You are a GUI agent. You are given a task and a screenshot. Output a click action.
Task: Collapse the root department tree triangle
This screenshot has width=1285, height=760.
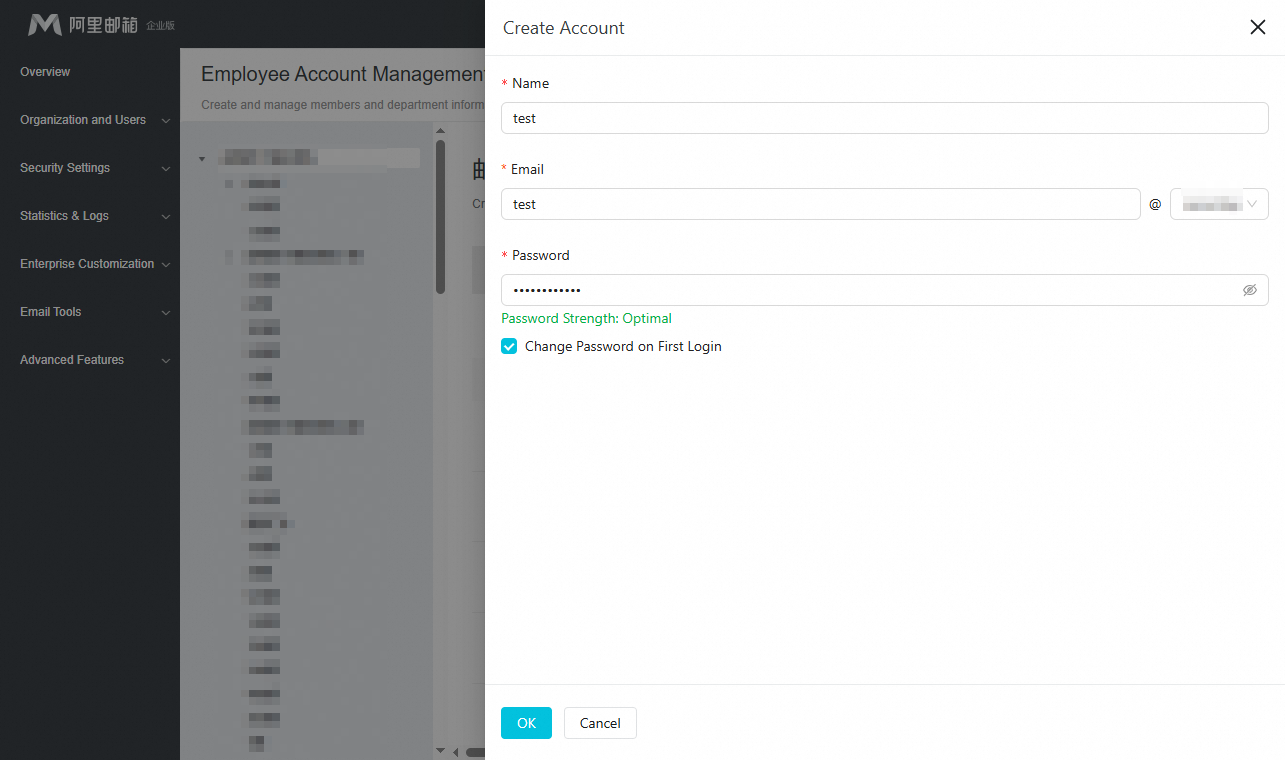click(202, 158)
